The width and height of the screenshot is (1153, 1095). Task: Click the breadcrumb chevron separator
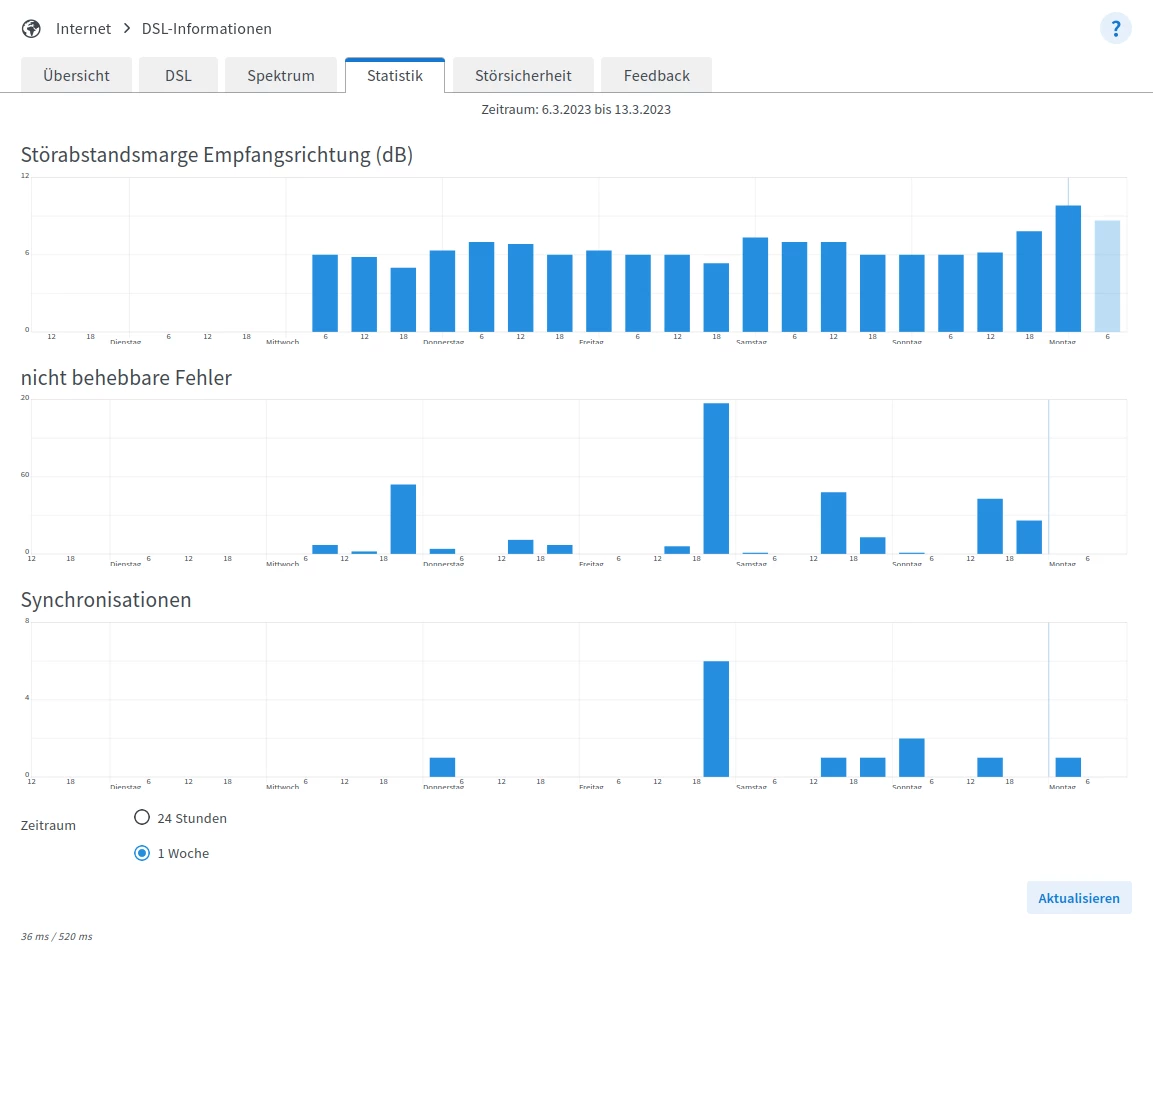coord(126,28)
